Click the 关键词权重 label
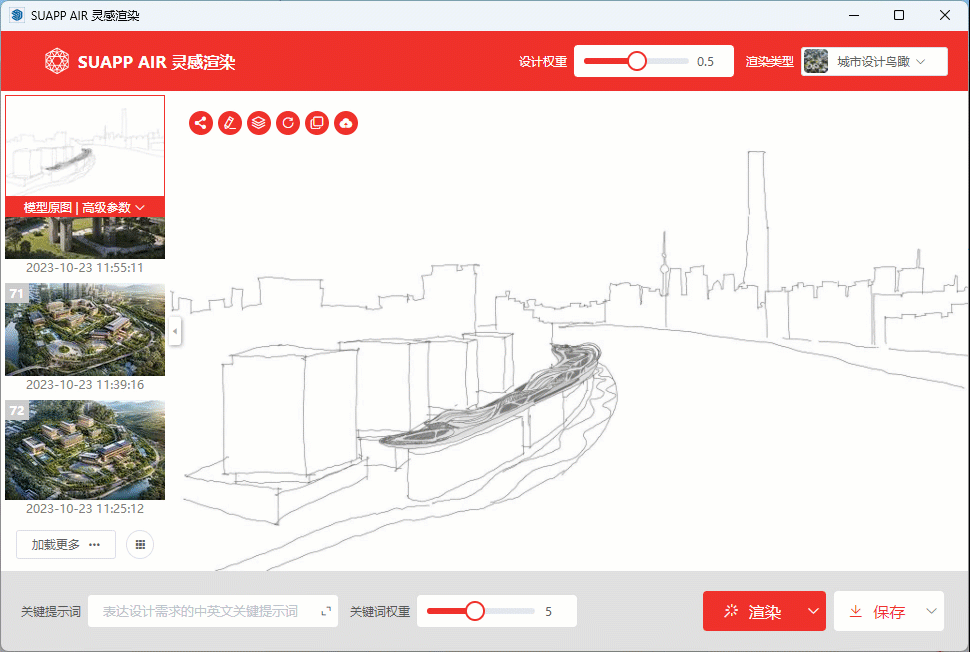 point(380,611)
